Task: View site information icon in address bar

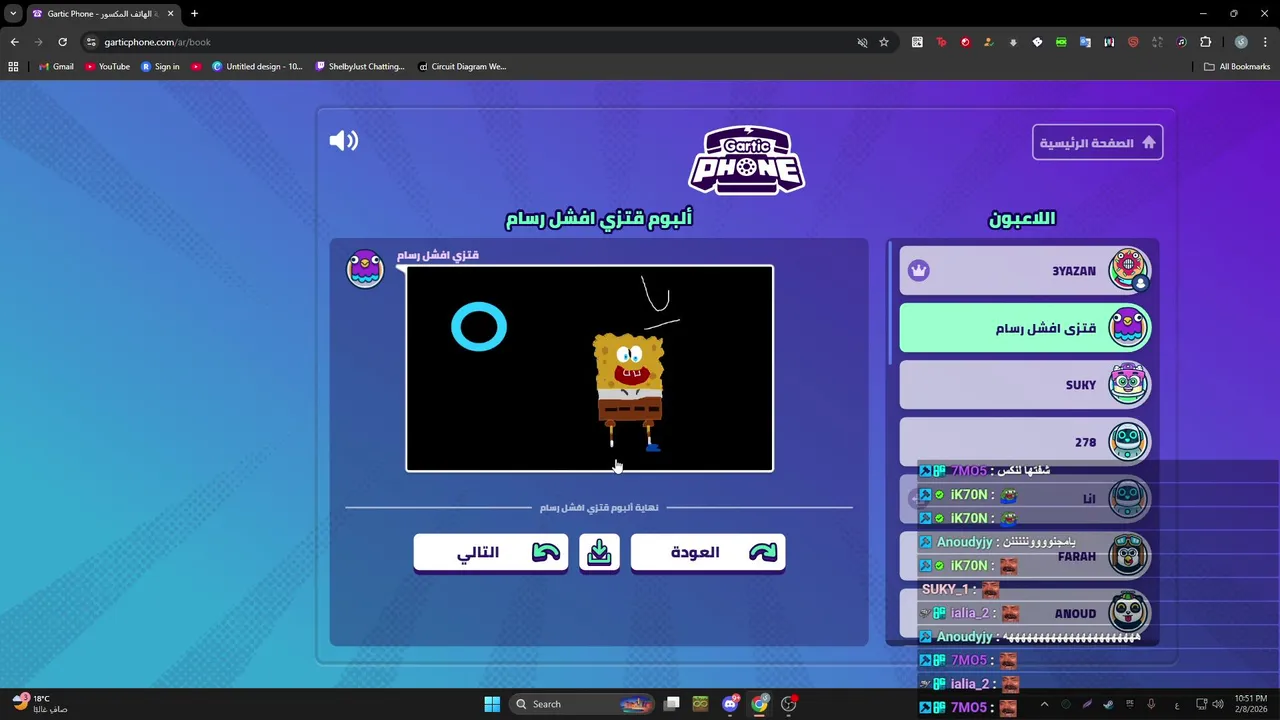Action: 91,42
